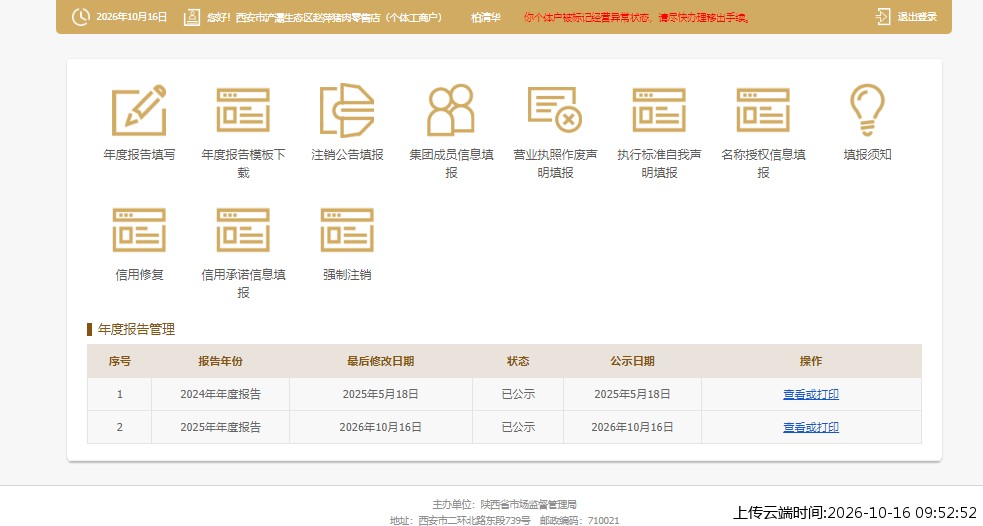This screenshot has width=983, height=526.
Task: Open the 强制注销 icon
Action: (x=347, y=230)
